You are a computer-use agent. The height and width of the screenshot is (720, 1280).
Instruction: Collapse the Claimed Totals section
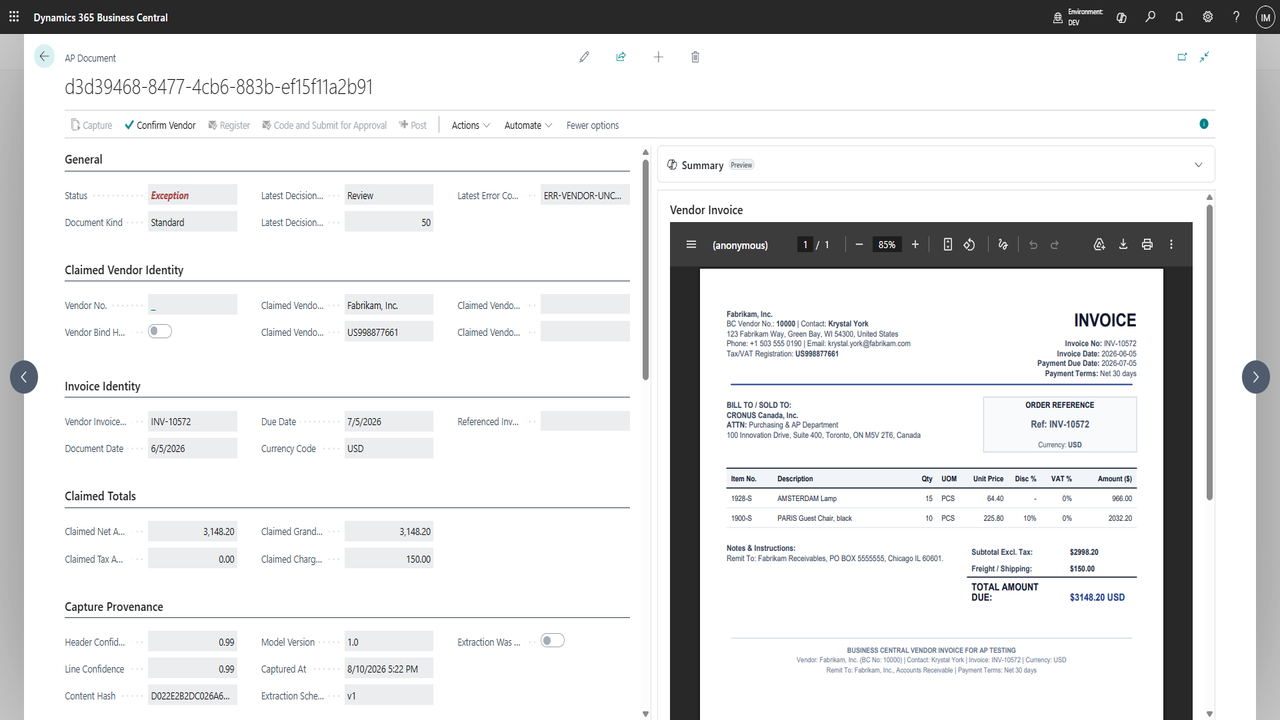click(100, 496)
